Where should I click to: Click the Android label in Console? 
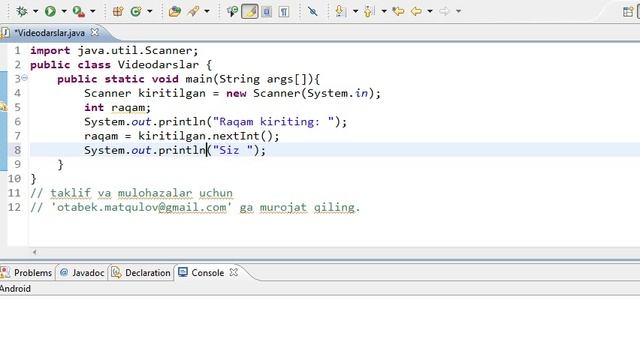click(15, 289)
